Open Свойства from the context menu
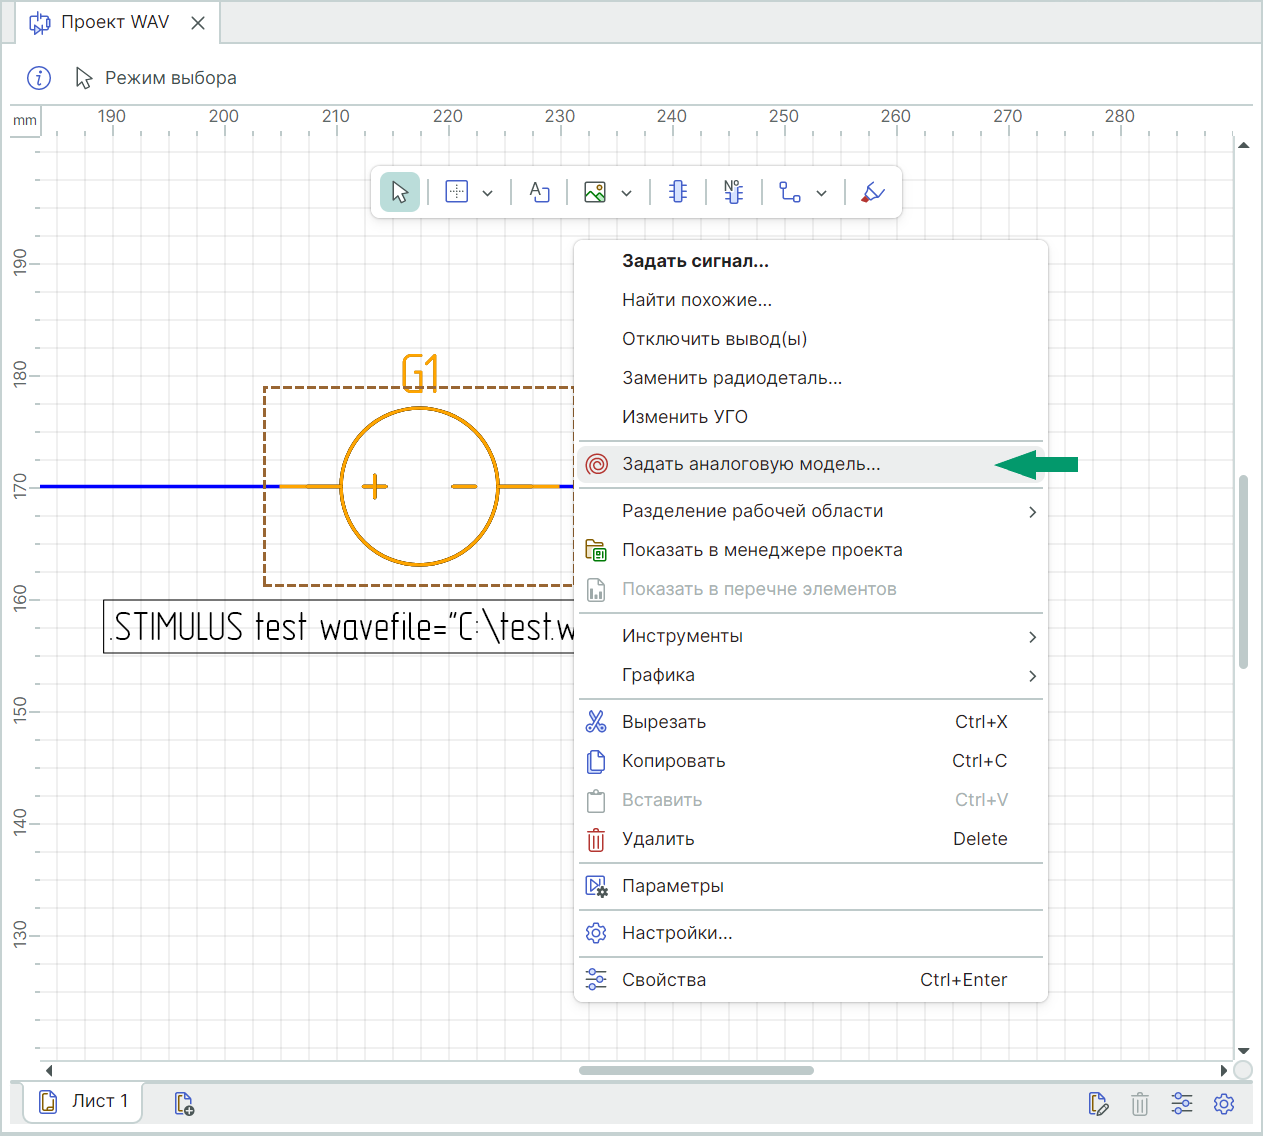The height and width of the screenshot is (1136, 1263). (664, 980)
